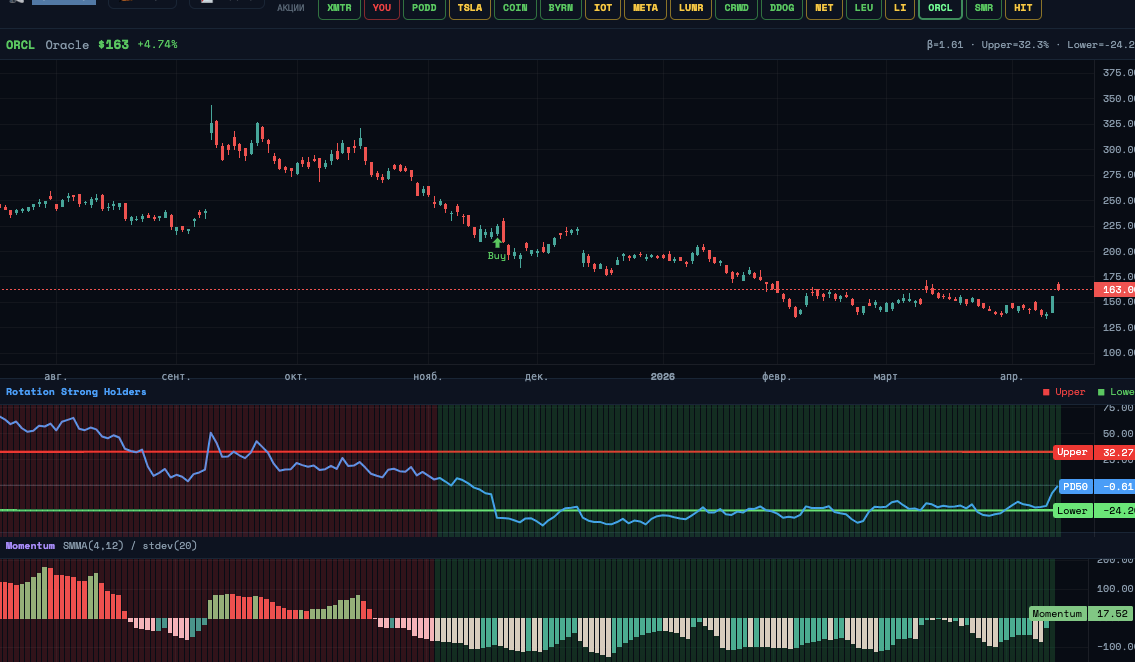This screenshot has height=662, width=1135.
Task: Click the red 163.0 price tag
Action: click(1115, 289)
